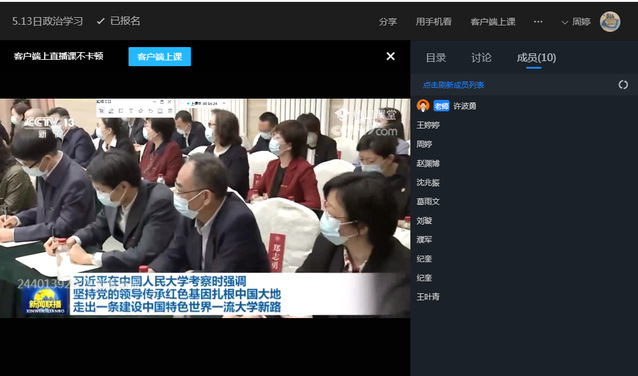Switch to the 讨论 tab
This screenshot has height=376, width=638.
click(481, 58)
